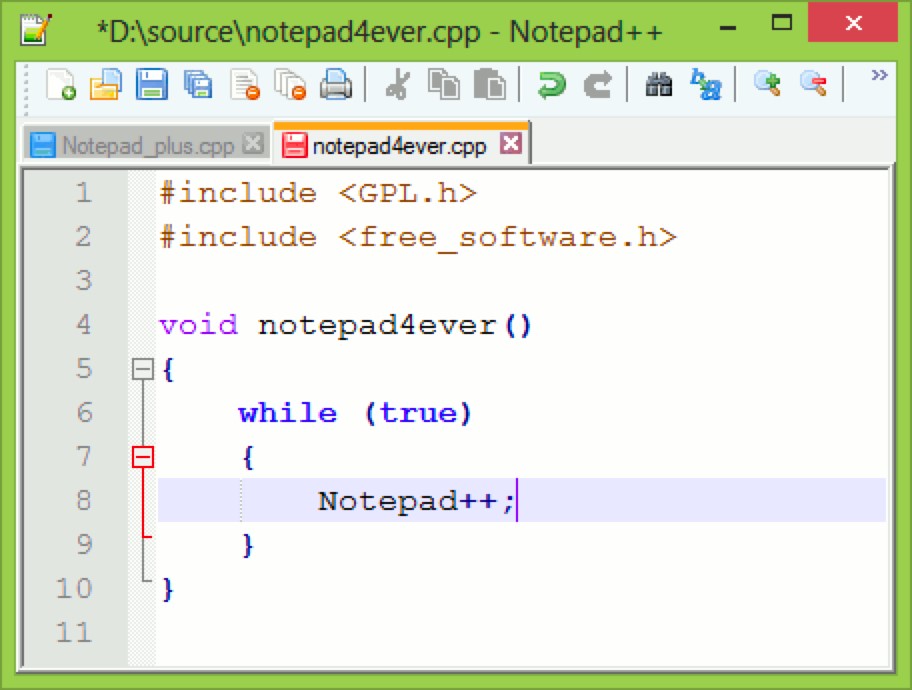Cut the selected text
The width and height of the screenshot is (912, 690).
(395, 86)
